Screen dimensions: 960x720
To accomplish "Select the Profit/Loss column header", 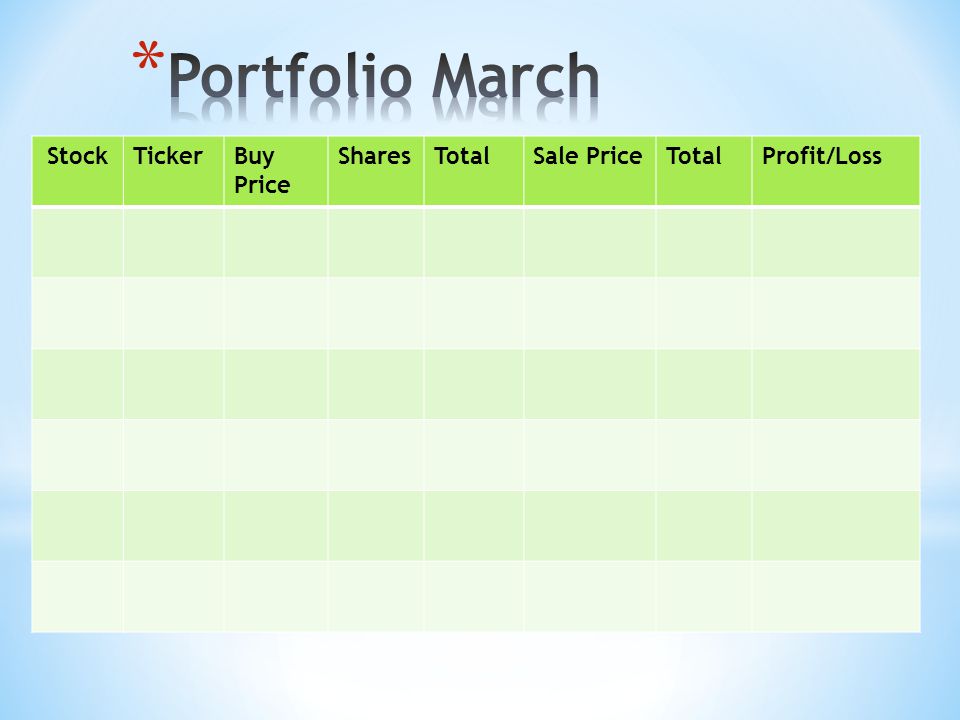I will pos(836,171).
